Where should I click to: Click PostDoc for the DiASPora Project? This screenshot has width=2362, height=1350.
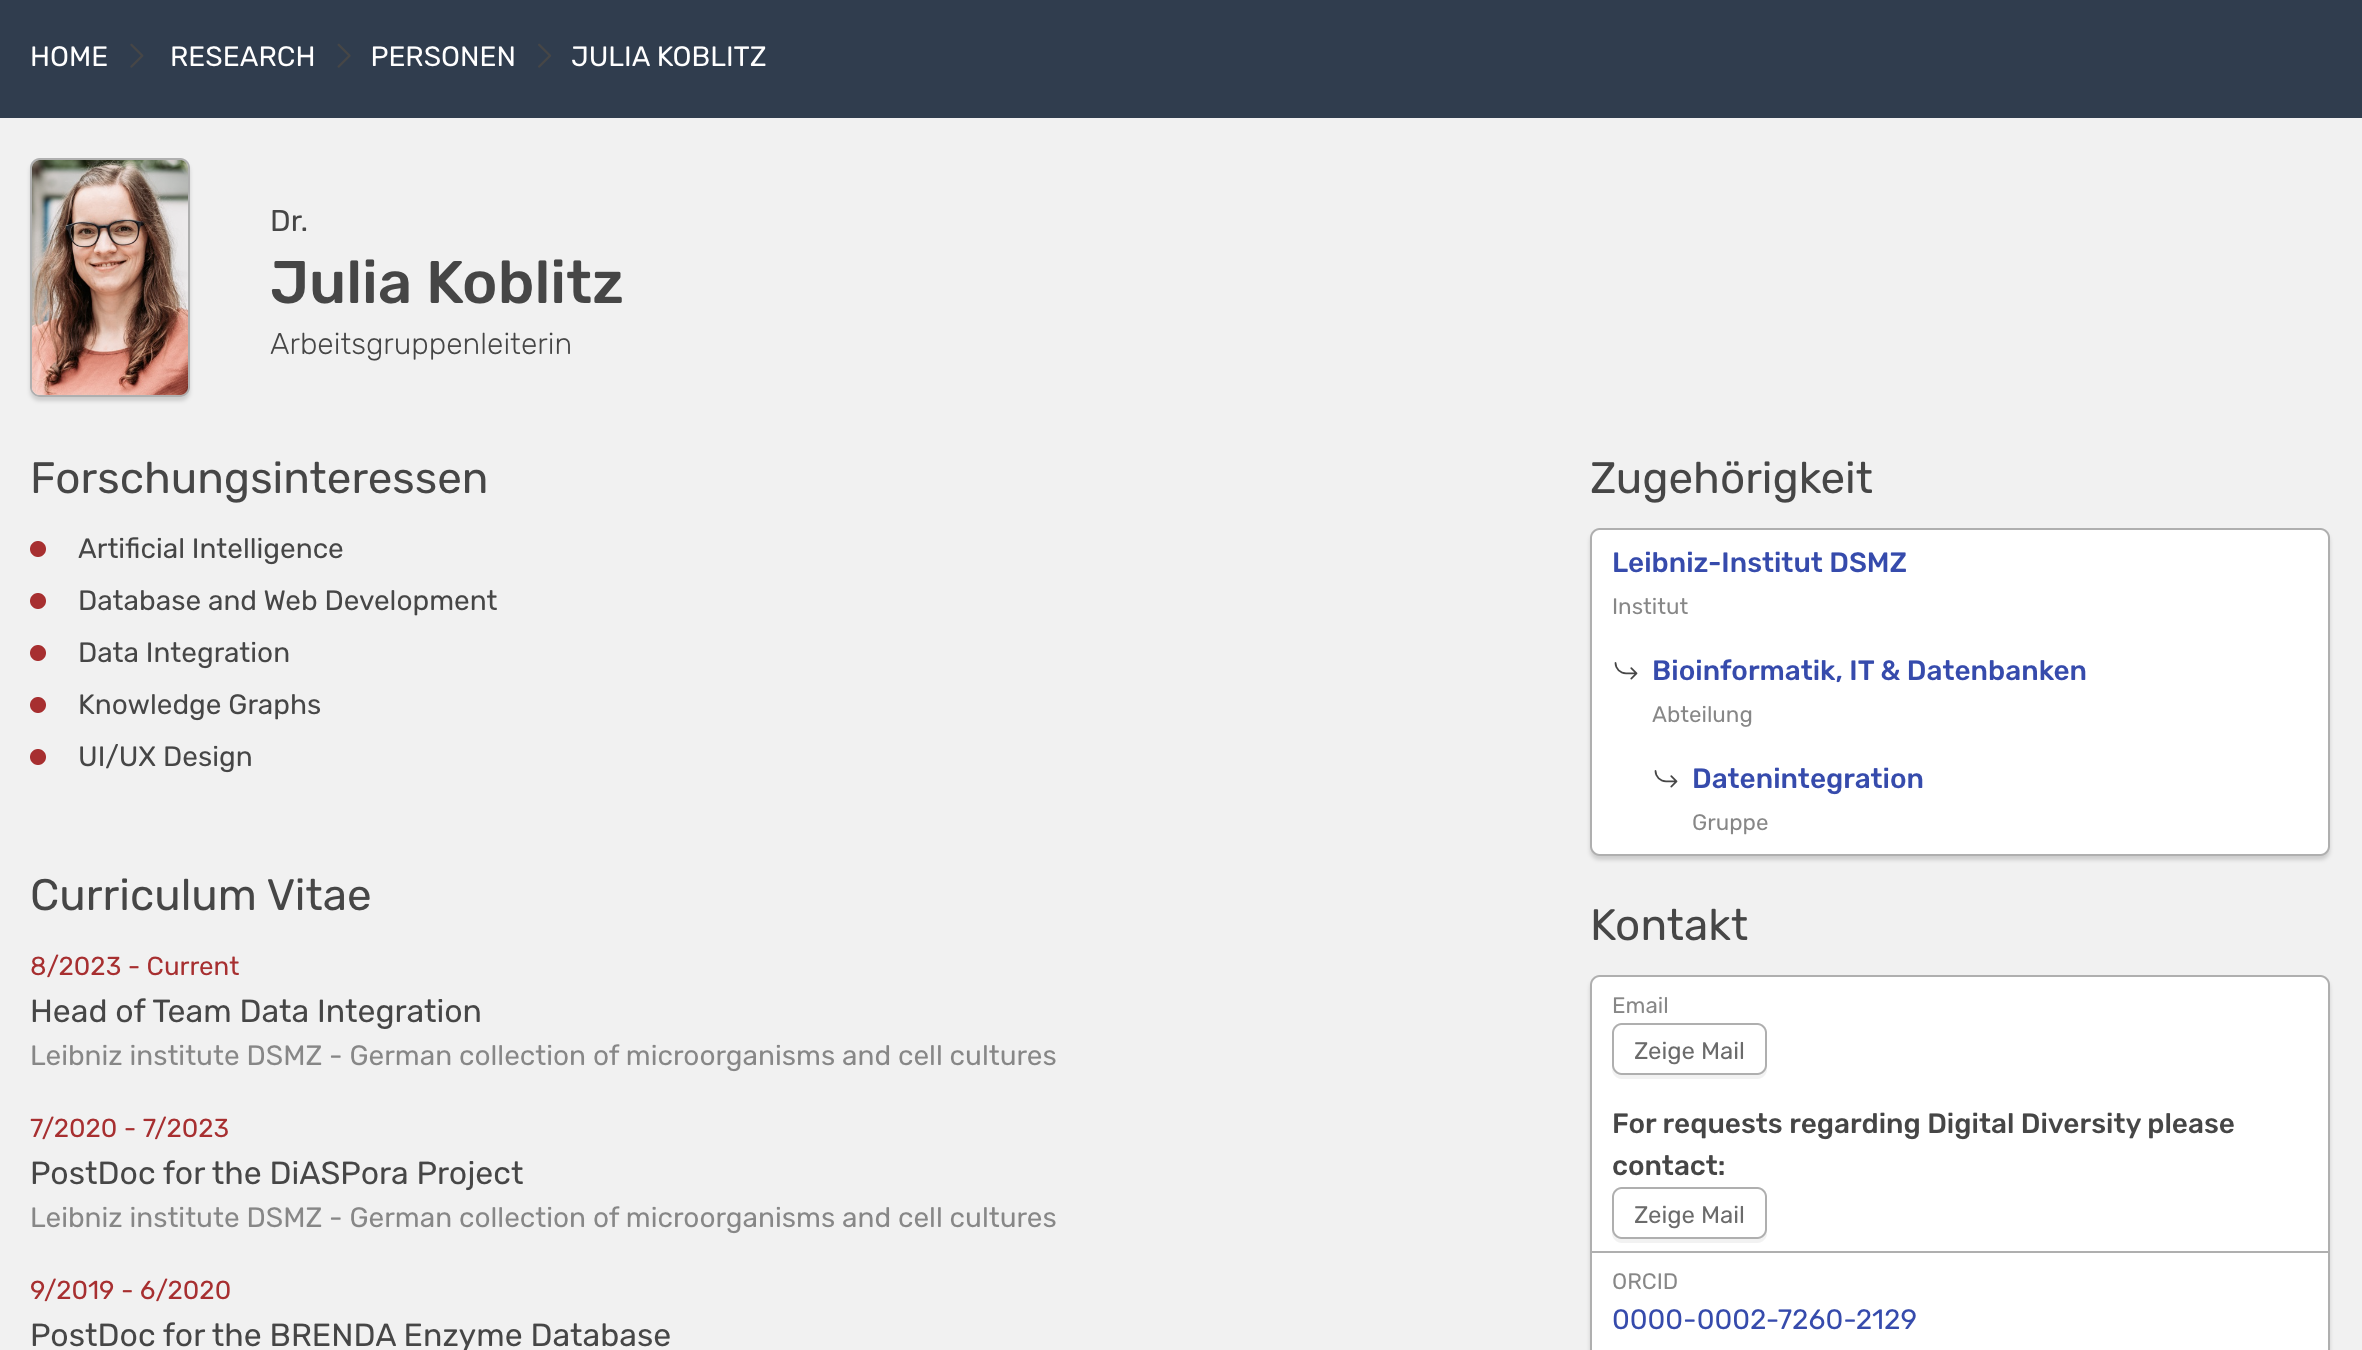[x=276, y=1173]
